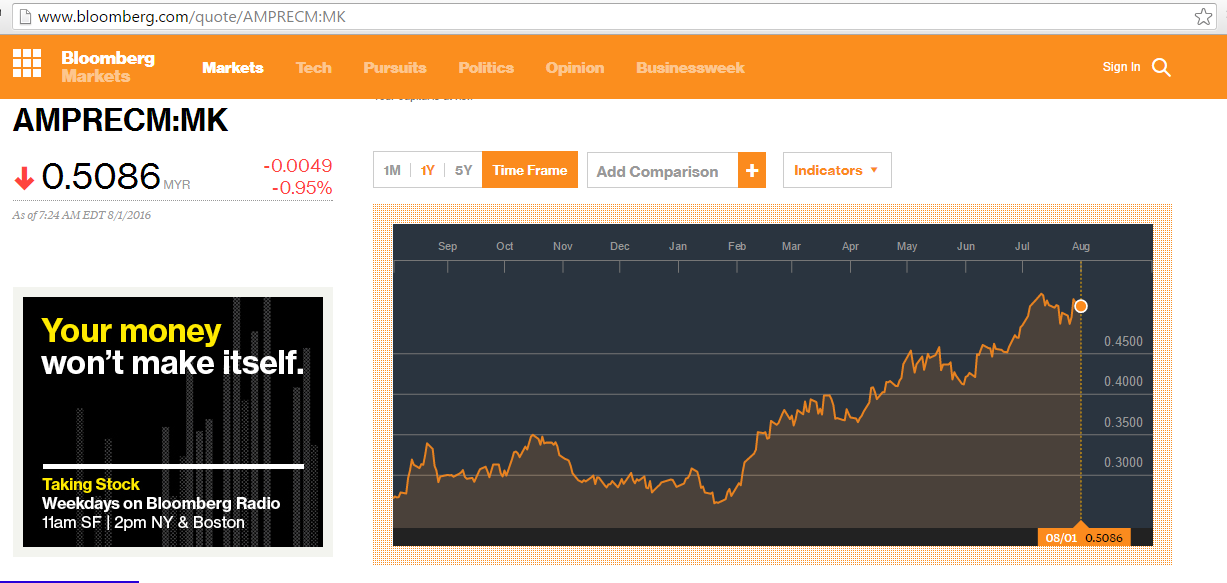Click the -0.95% percent change value

pyautogui.click(x=302, y=188)
